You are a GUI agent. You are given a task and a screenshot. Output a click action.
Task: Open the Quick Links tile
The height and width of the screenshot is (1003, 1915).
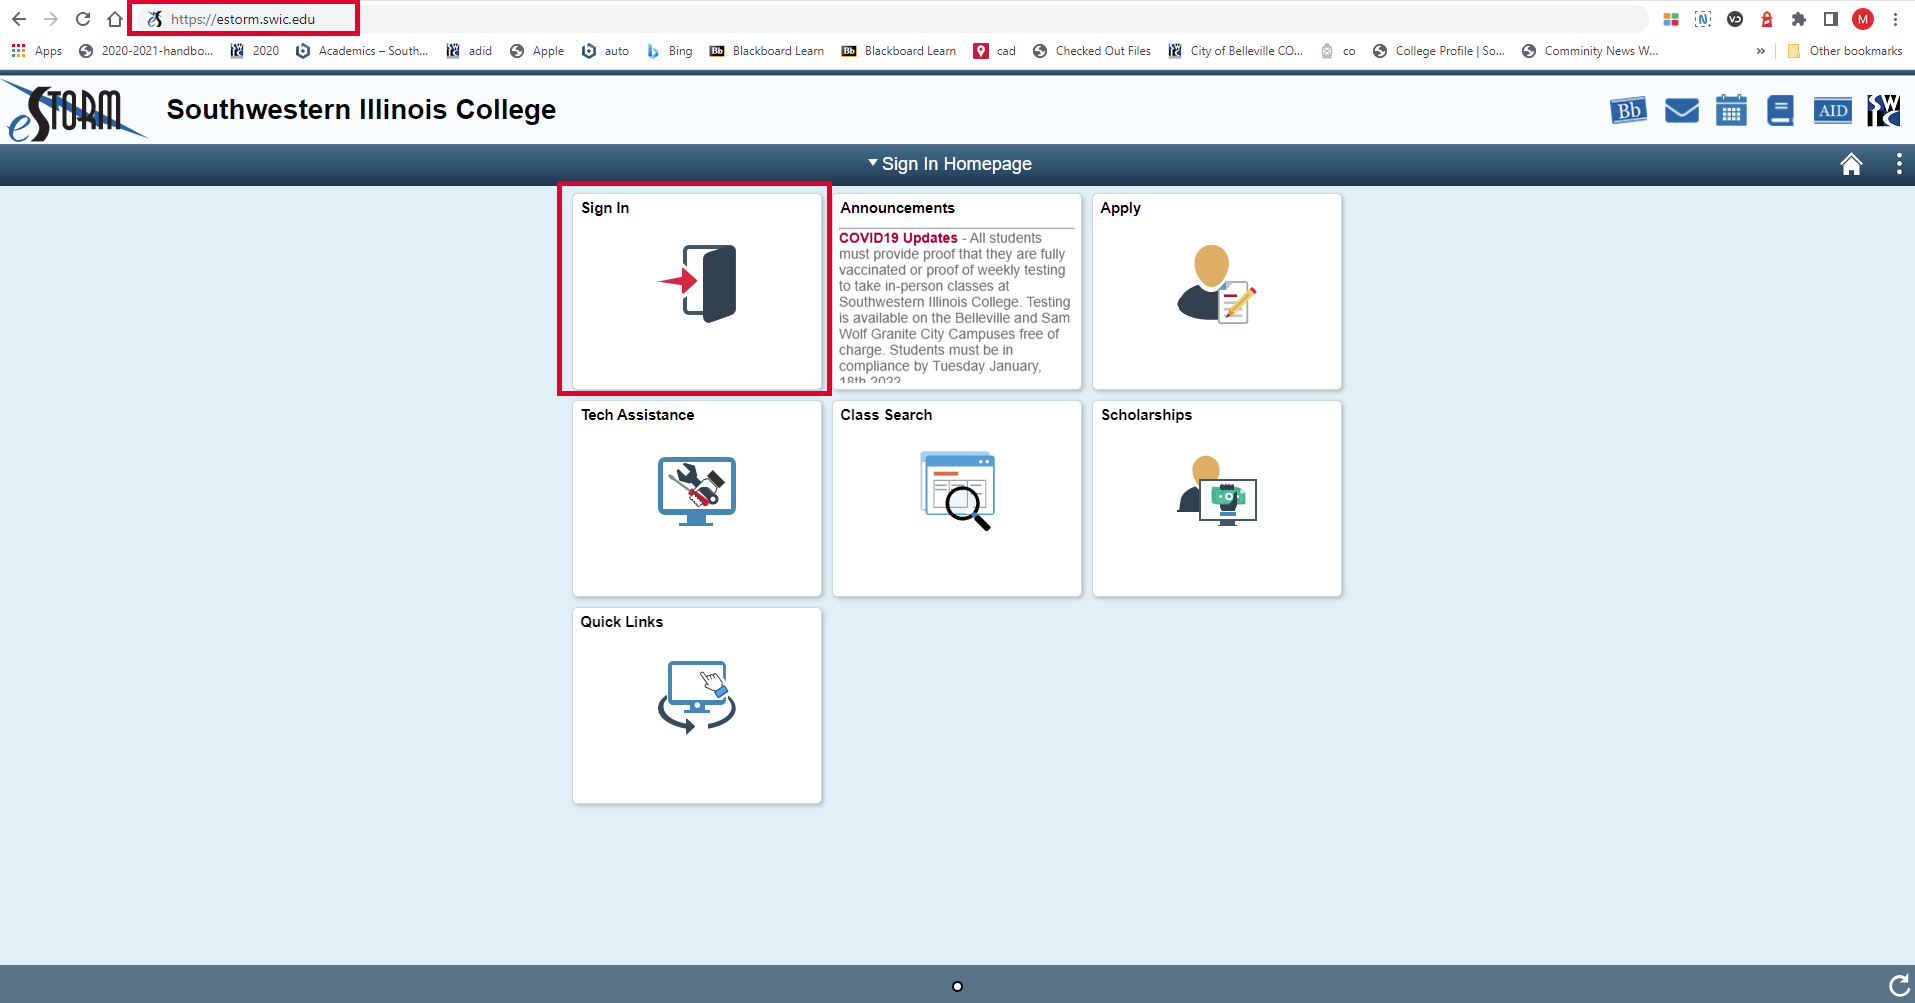pyautogui.click(x=696, y=705)
